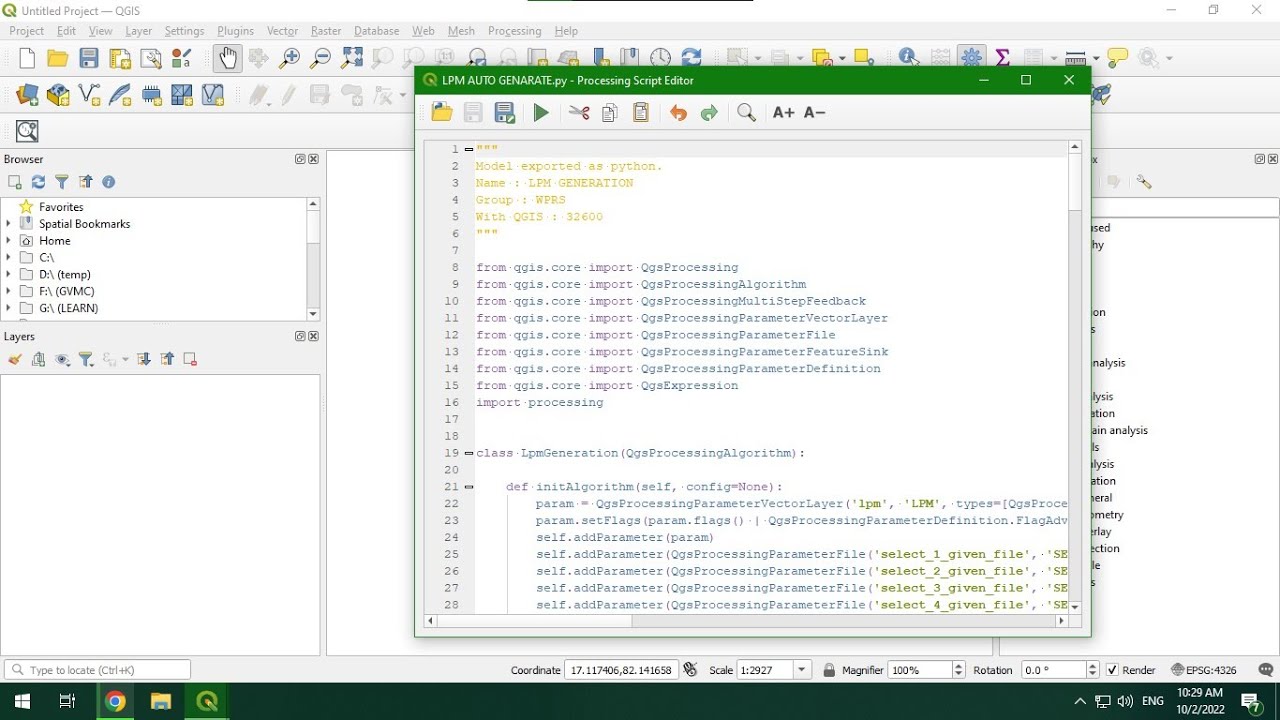Open Google Chrome from the taskbar
The width and height of the screenshot is (1280, 720).
coord(115,701)
